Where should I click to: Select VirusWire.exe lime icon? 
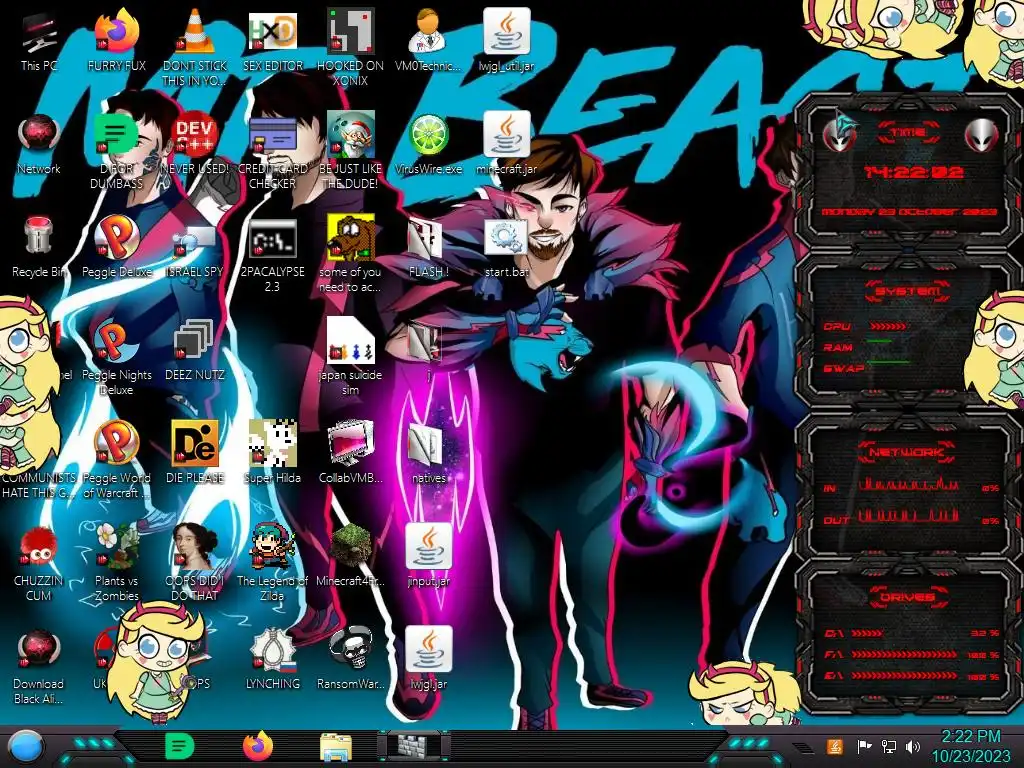click(x=428, y=144)
